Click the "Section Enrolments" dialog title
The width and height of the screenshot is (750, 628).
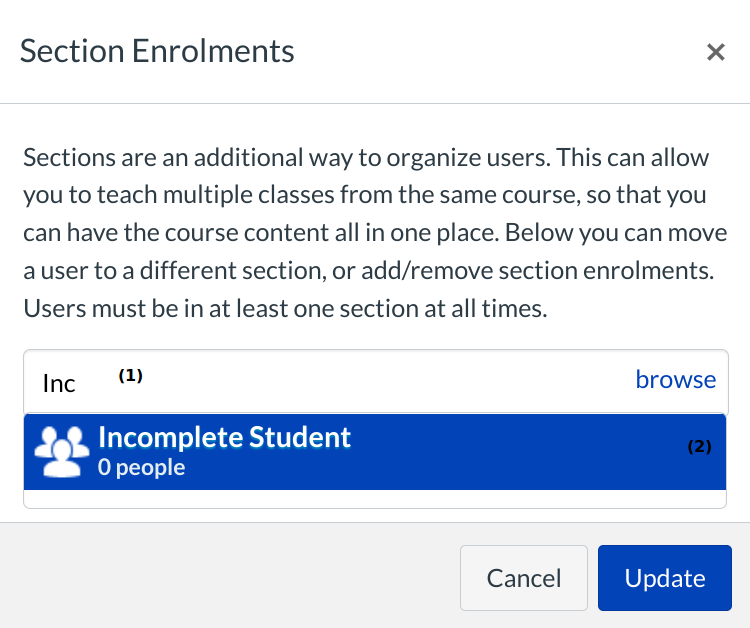pyautogui.click(x=157, y=51)
